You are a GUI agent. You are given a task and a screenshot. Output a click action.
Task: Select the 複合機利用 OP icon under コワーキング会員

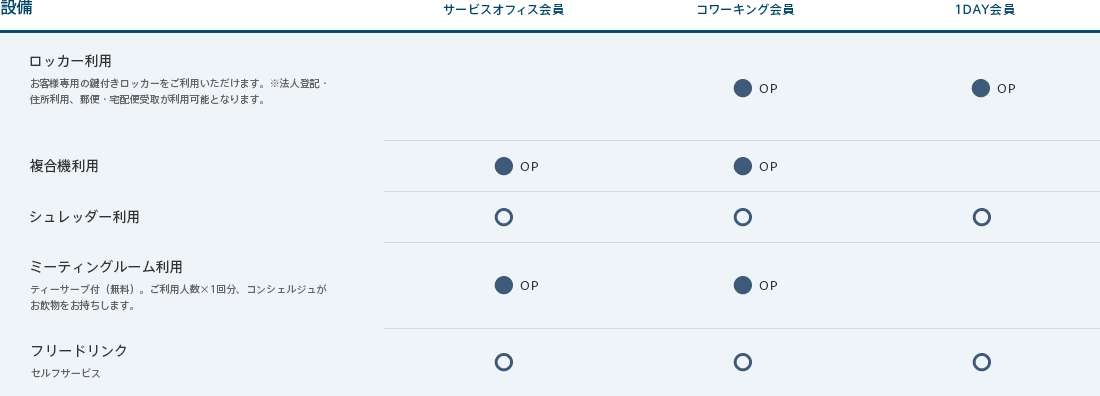pos(742,166)
